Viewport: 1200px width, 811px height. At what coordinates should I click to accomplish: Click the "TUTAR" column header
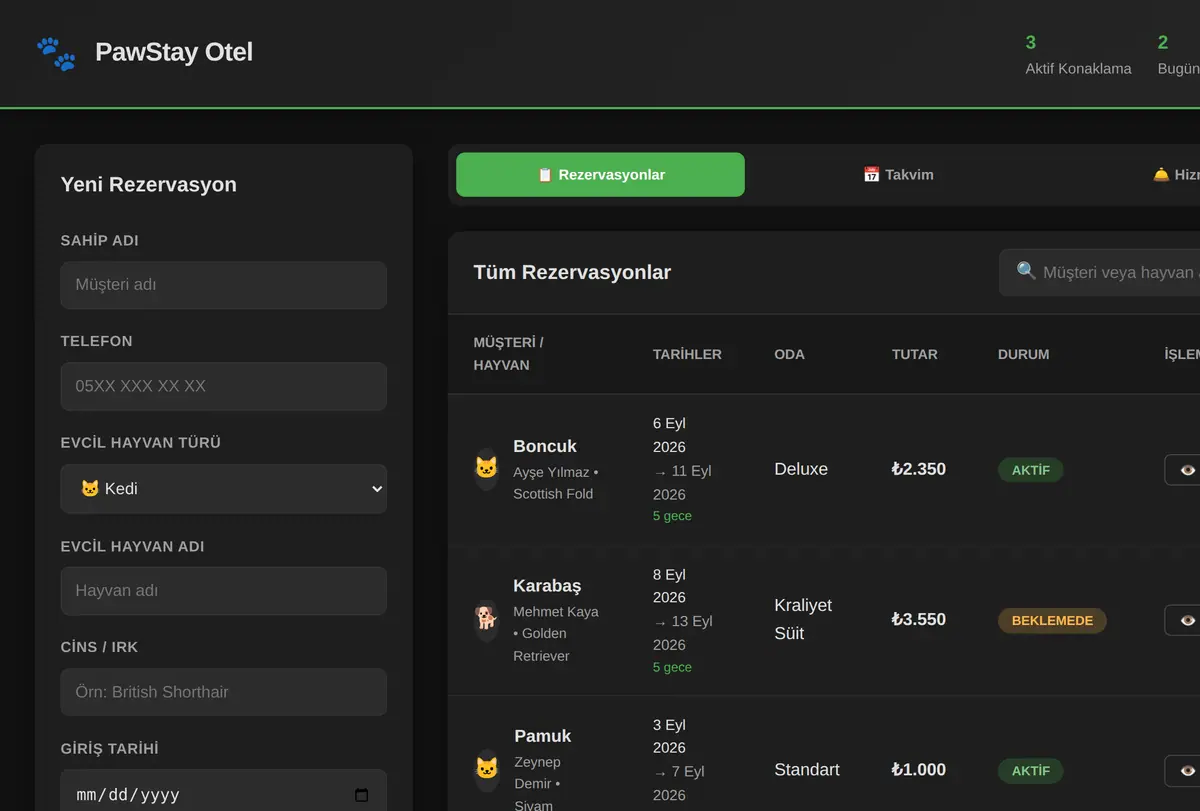click(x=915, y=354)
